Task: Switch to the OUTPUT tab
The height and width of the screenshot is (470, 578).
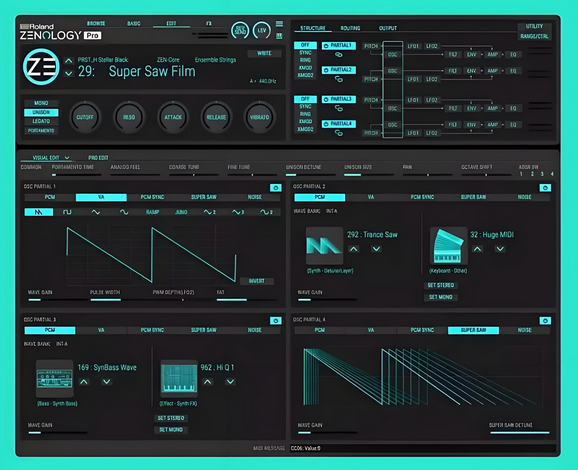Action: tap(388, 28)
